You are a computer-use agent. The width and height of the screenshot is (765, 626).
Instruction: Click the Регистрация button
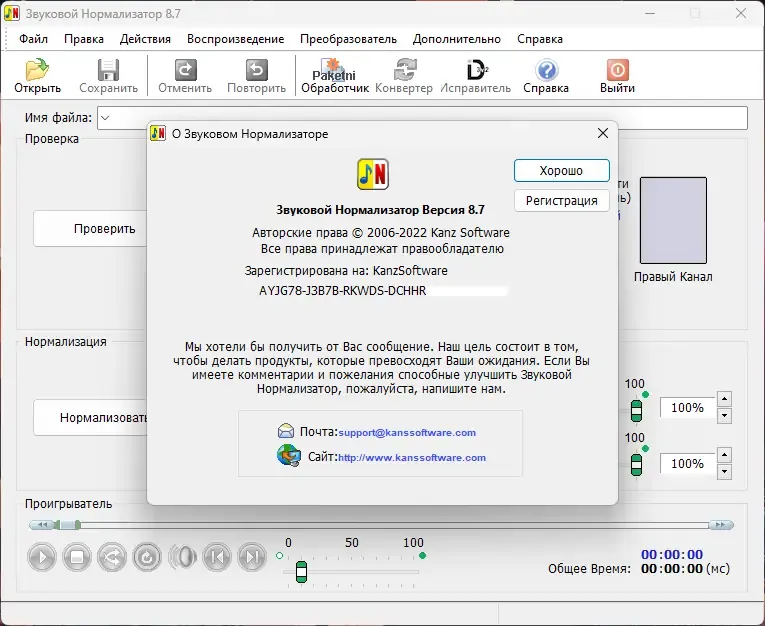[562, 201]
